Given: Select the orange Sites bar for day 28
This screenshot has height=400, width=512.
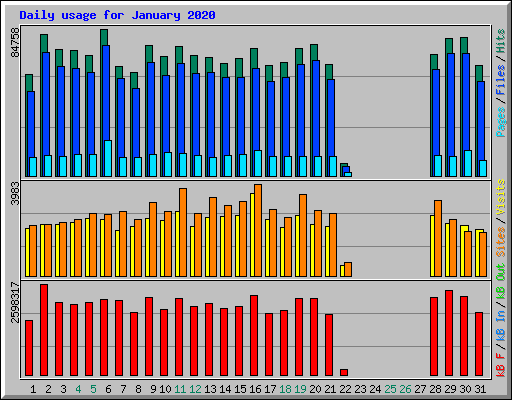Looking at the screenshot, I should (438, 238).
